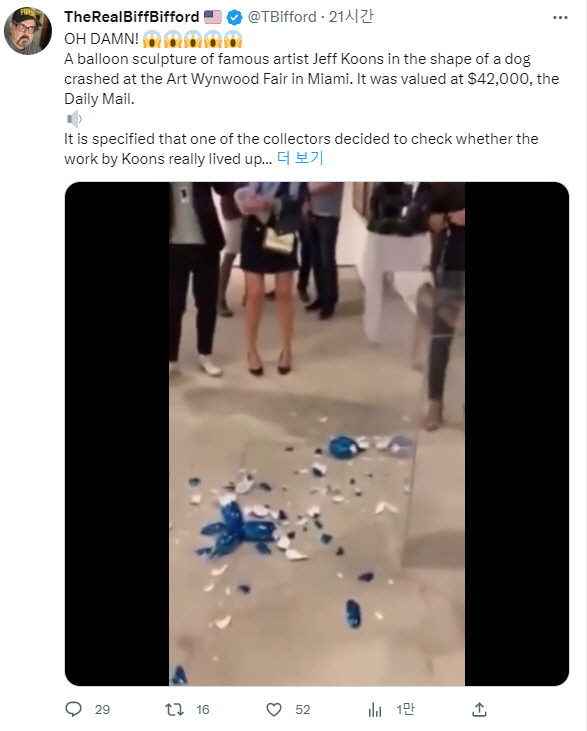Open the three-dot more options menu
The height and width of the screenshot is (731, 587).
(560, 18)
